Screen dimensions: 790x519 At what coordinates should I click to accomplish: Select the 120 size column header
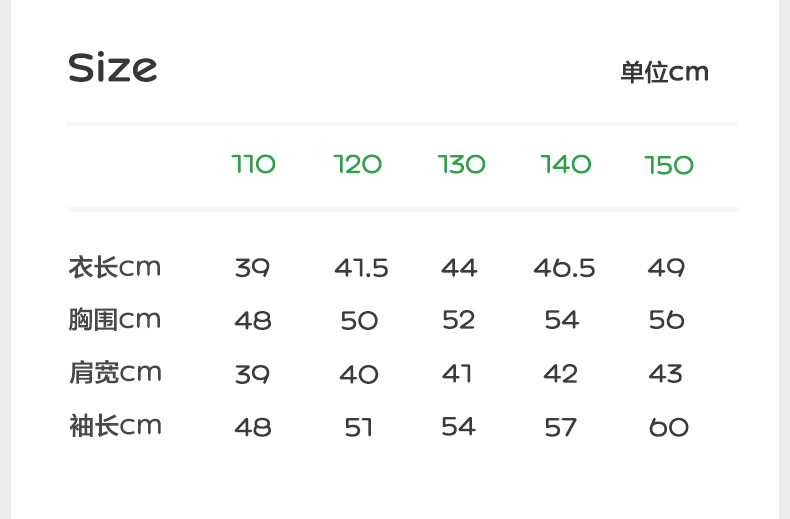(x=358, y=164)
